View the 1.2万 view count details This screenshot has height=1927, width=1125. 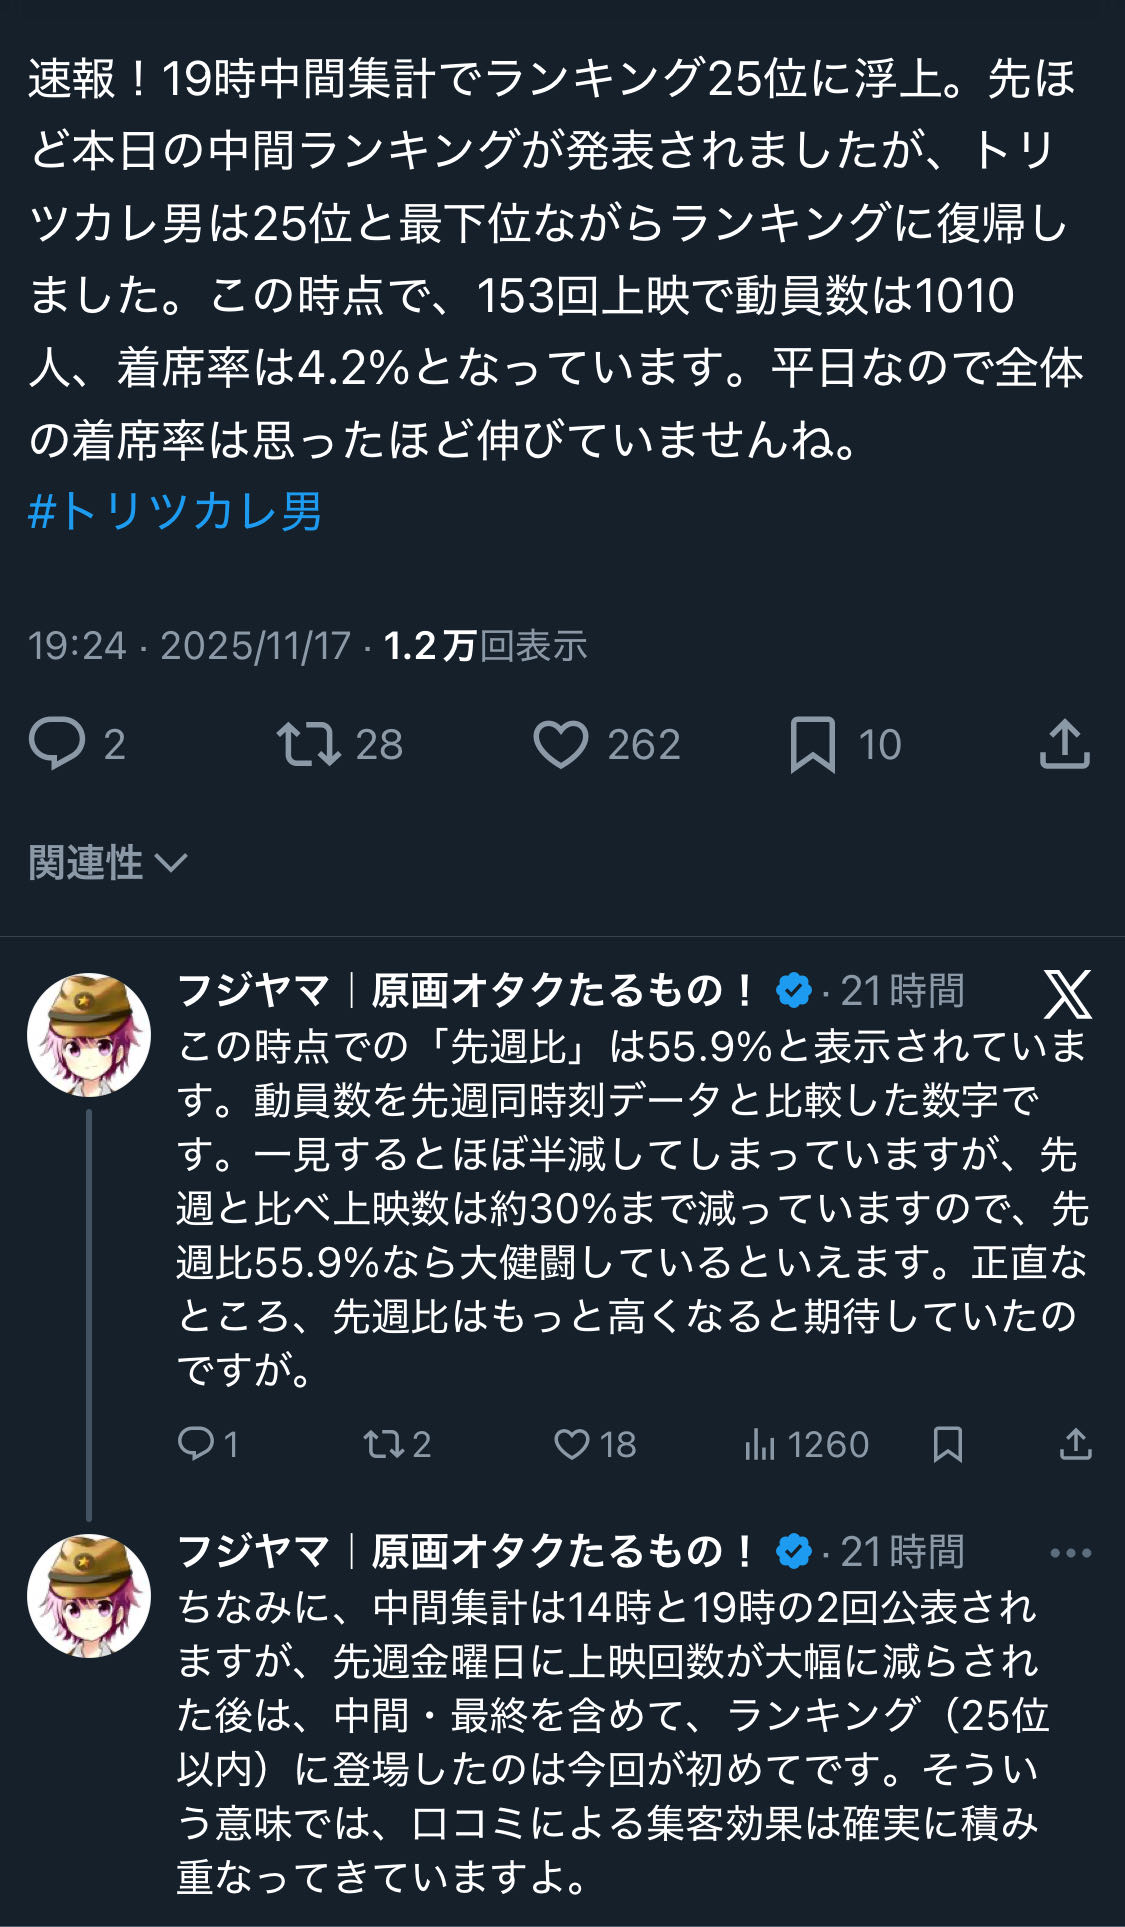point(485,646)
